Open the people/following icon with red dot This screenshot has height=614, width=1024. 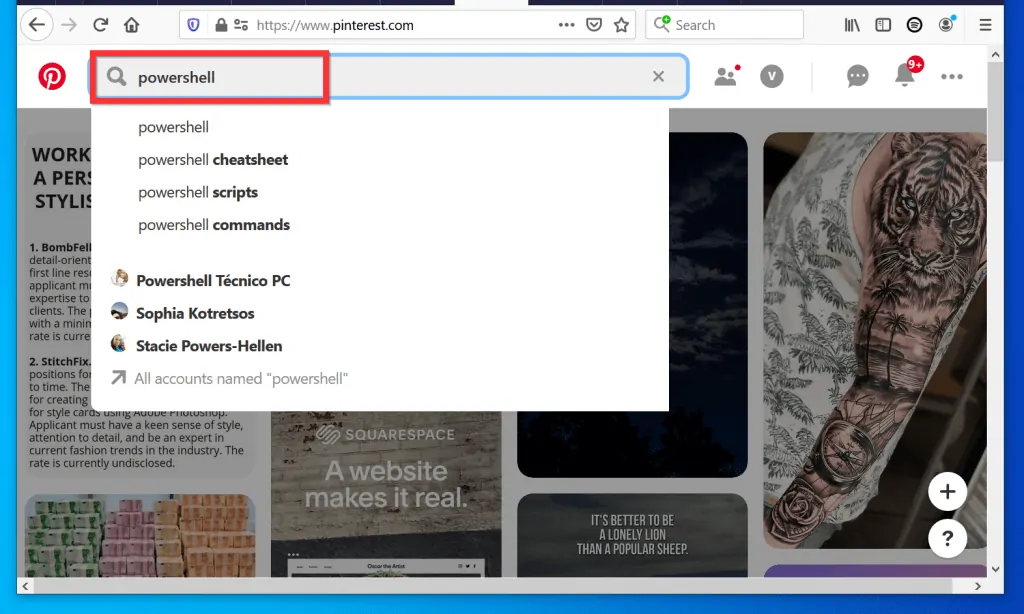tap(726, 75)
